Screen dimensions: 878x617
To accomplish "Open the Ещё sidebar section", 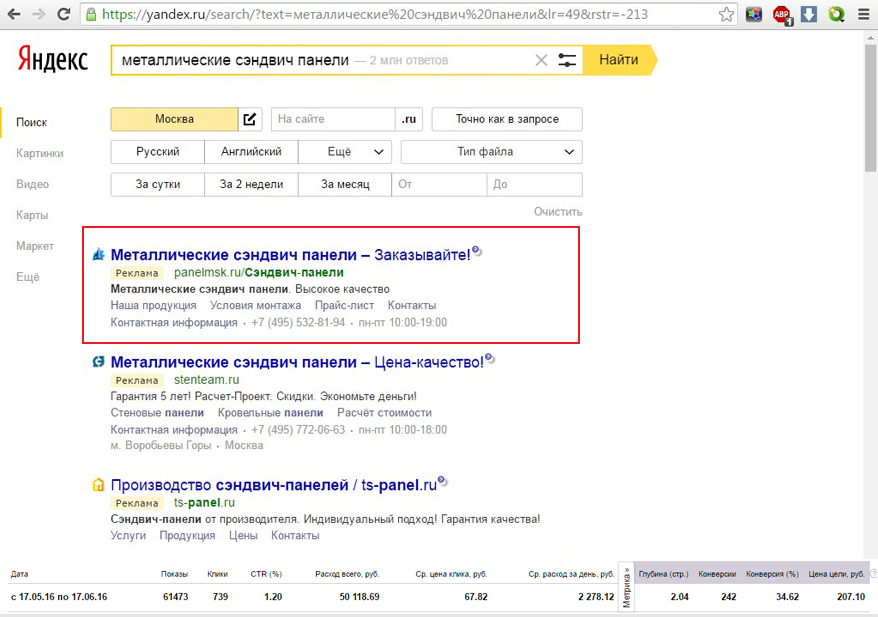I will [x=28, y=277].
